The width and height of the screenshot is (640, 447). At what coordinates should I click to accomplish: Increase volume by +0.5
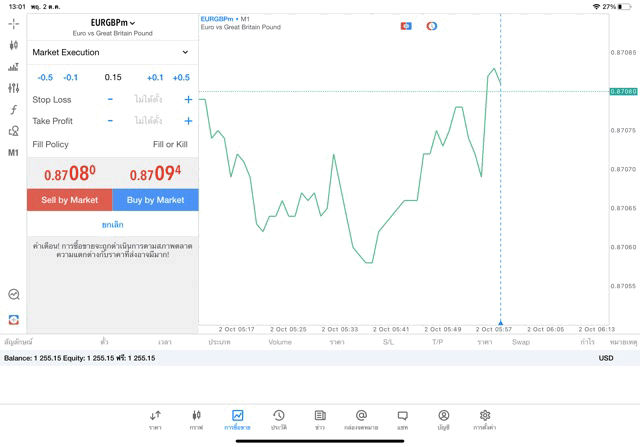[181, 77]
